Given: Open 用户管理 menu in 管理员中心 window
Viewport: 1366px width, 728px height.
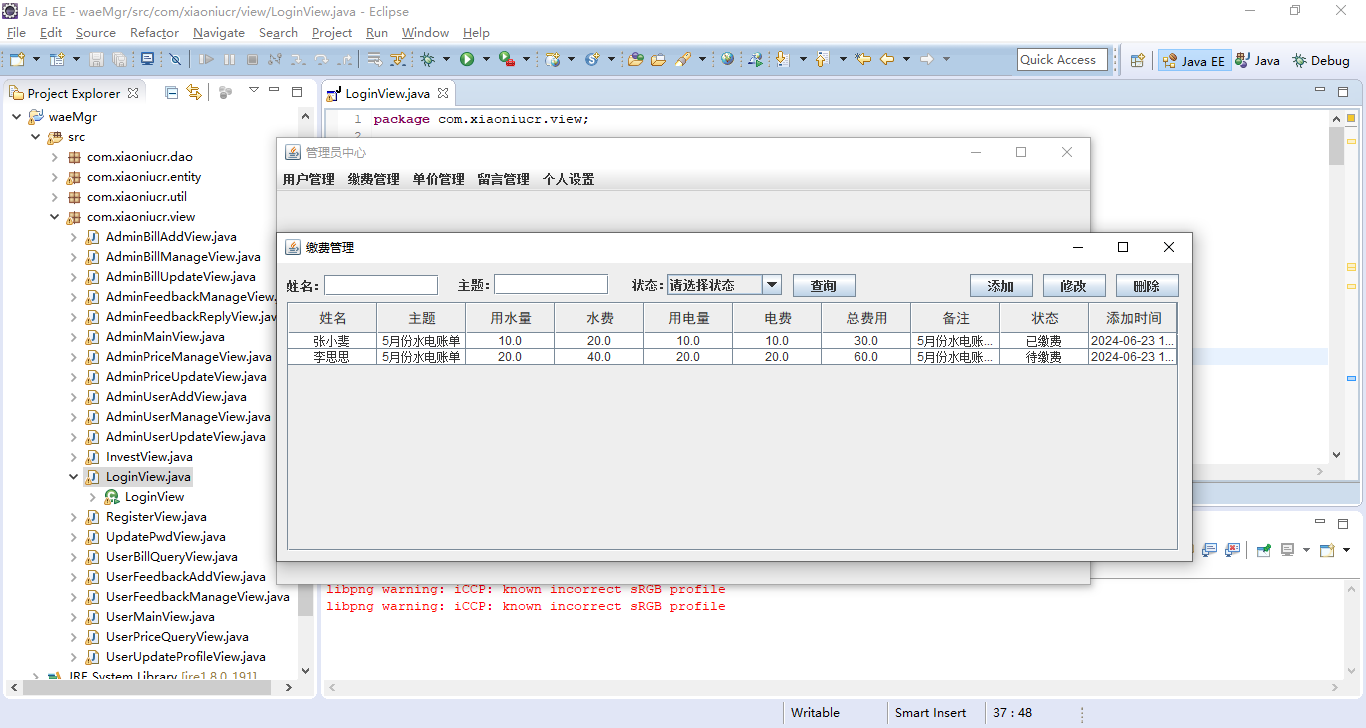Looking at the screenshot, I should 308,180.
